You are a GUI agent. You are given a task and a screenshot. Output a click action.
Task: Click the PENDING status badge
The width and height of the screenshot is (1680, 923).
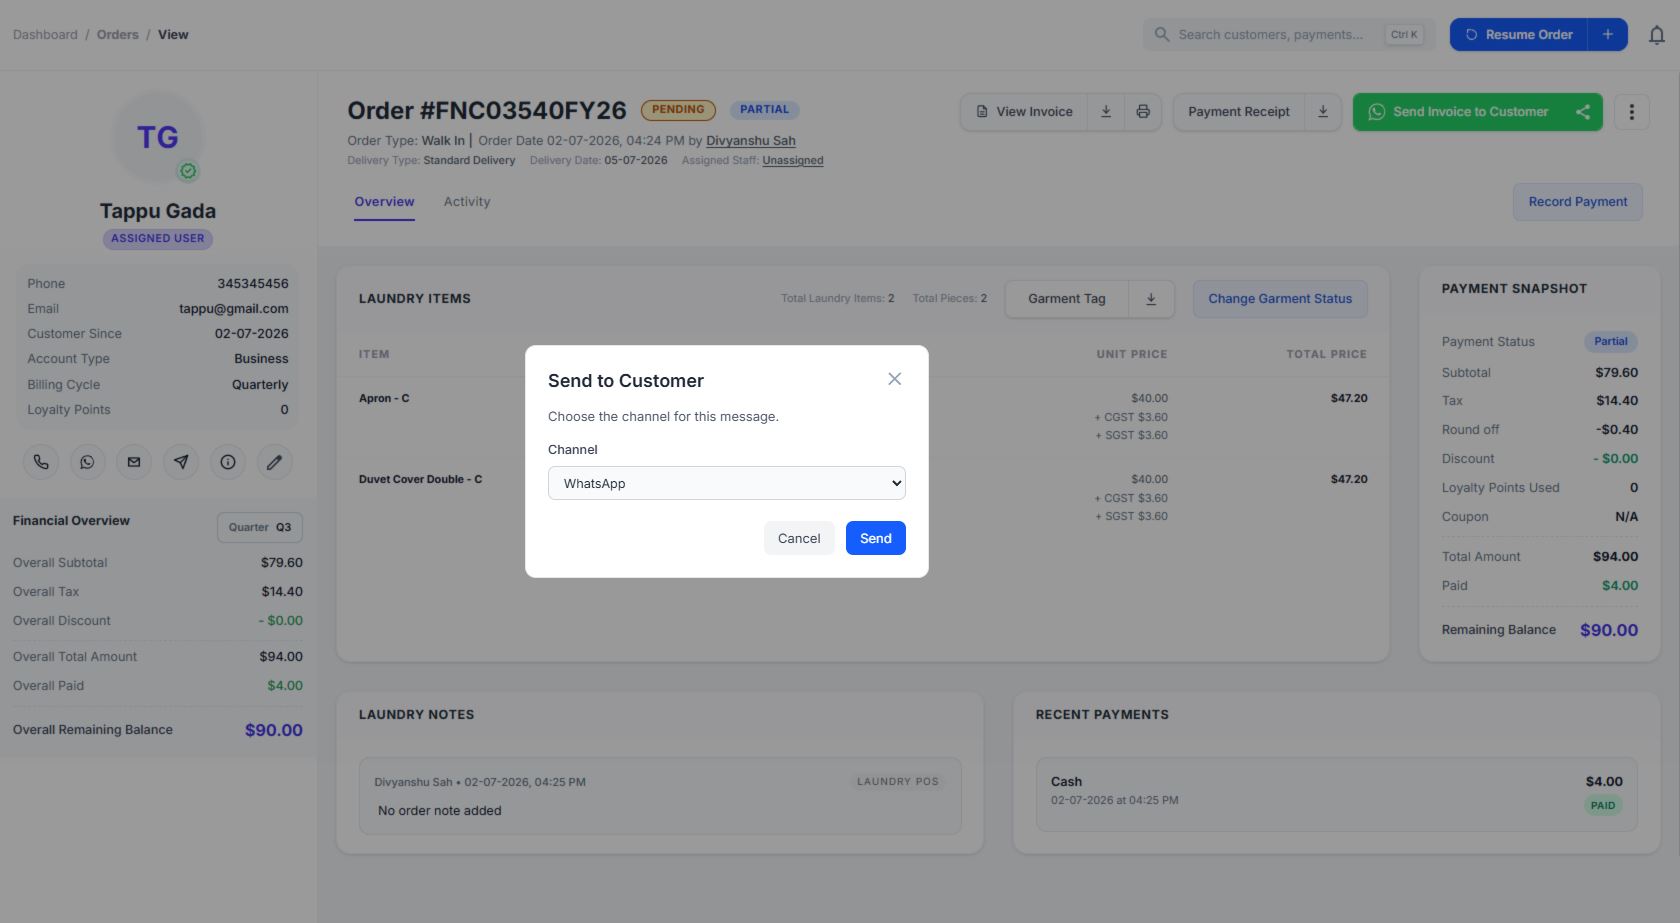pyautogui.click(x=678, y=109)
